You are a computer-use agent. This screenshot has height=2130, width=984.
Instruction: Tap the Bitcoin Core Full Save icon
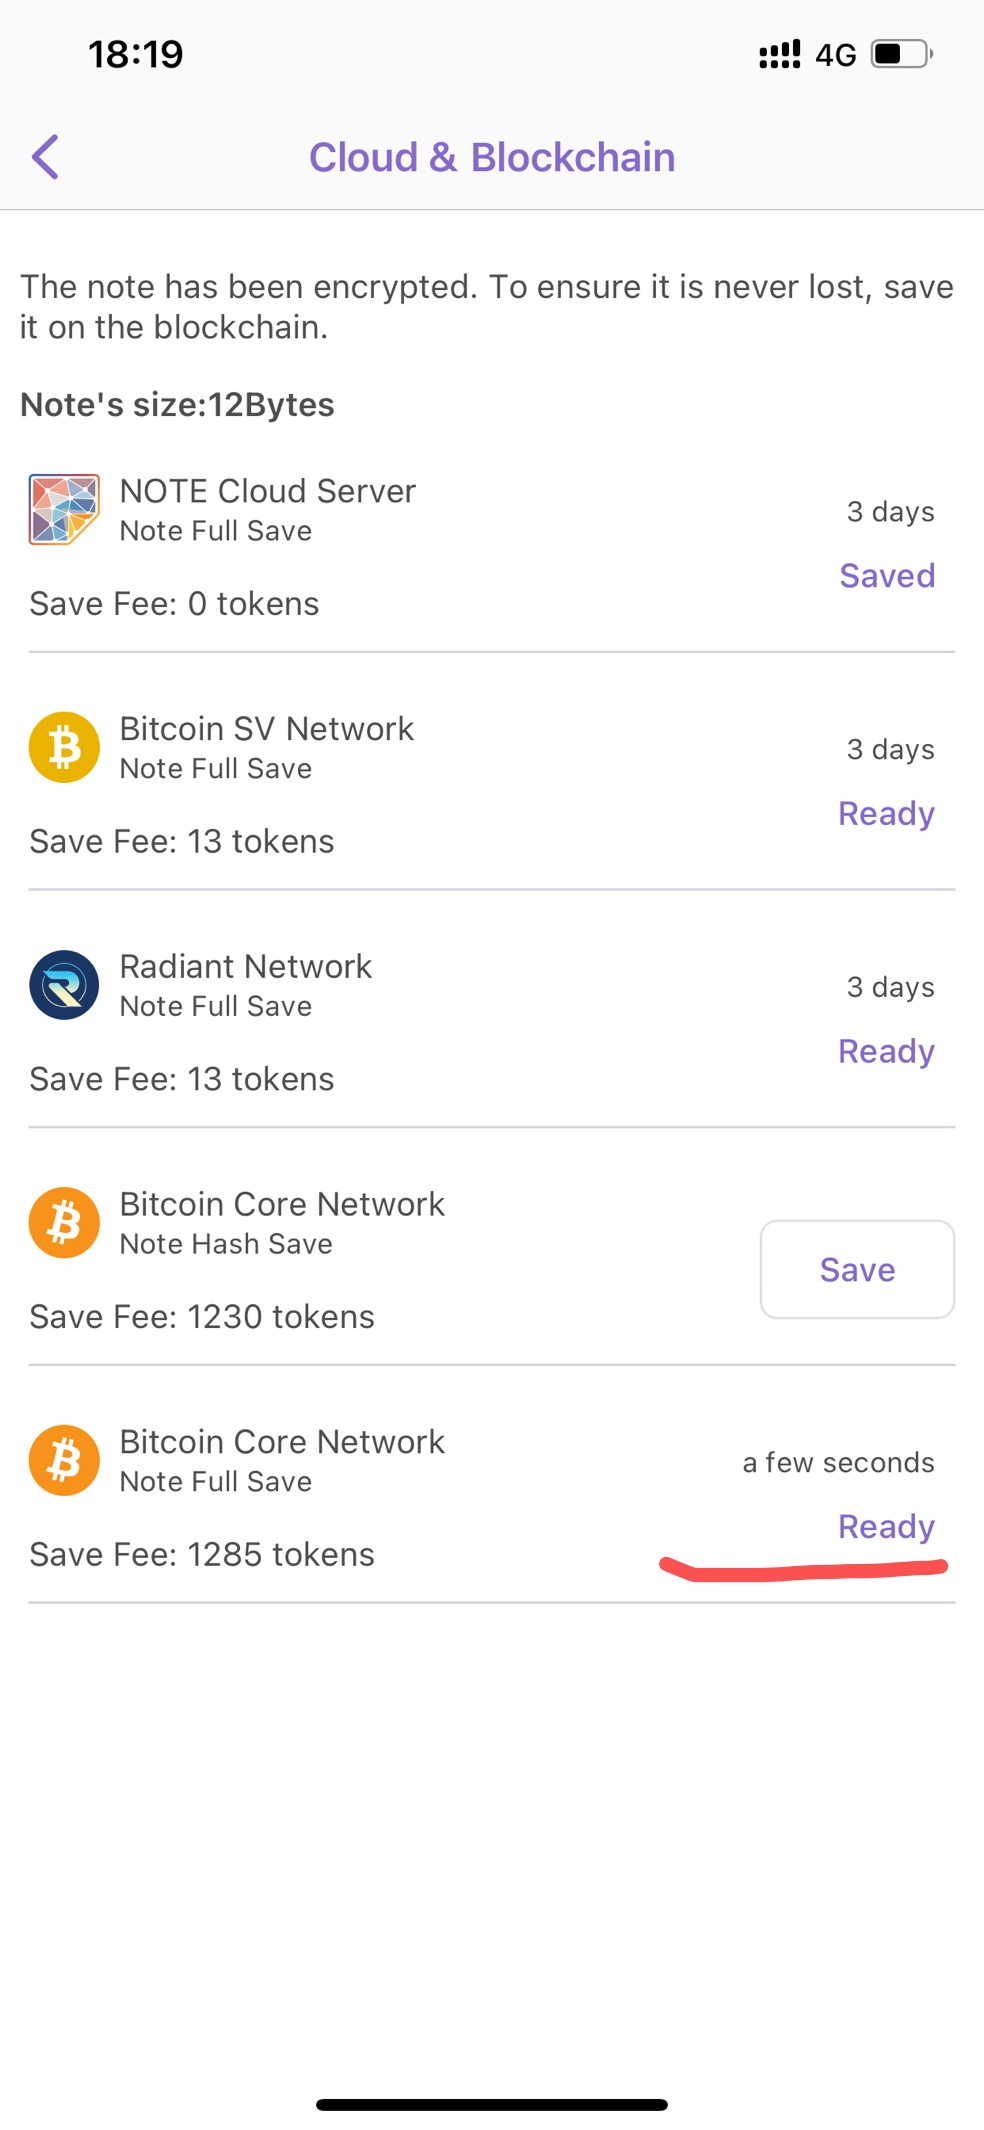point(64,1460)
